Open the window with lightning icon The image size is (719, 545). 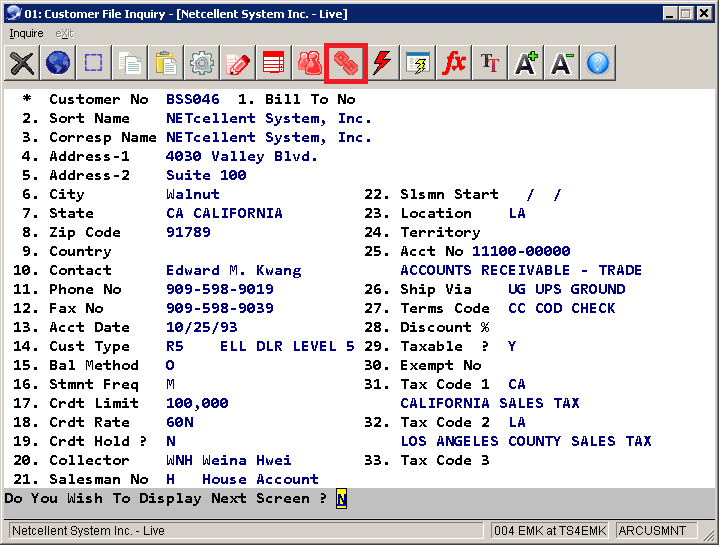[418, 63]
